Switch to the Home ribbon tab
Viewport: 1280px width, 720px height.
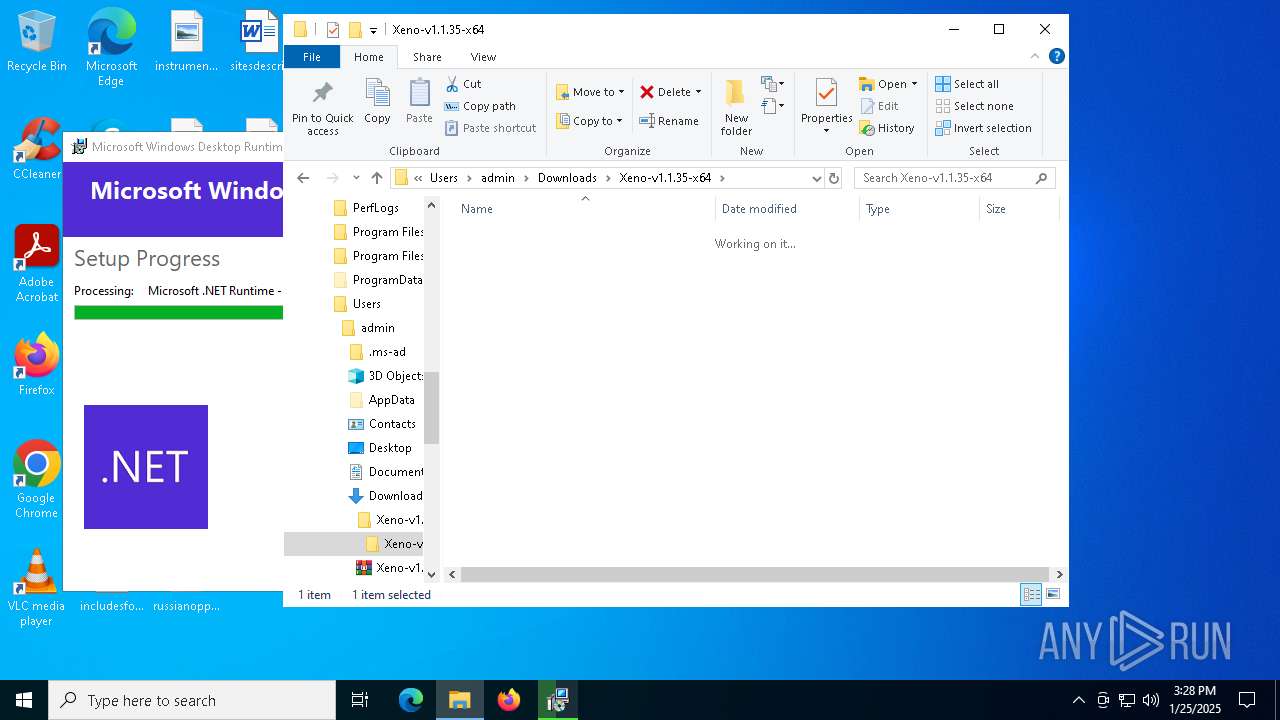tap(368, 57)
